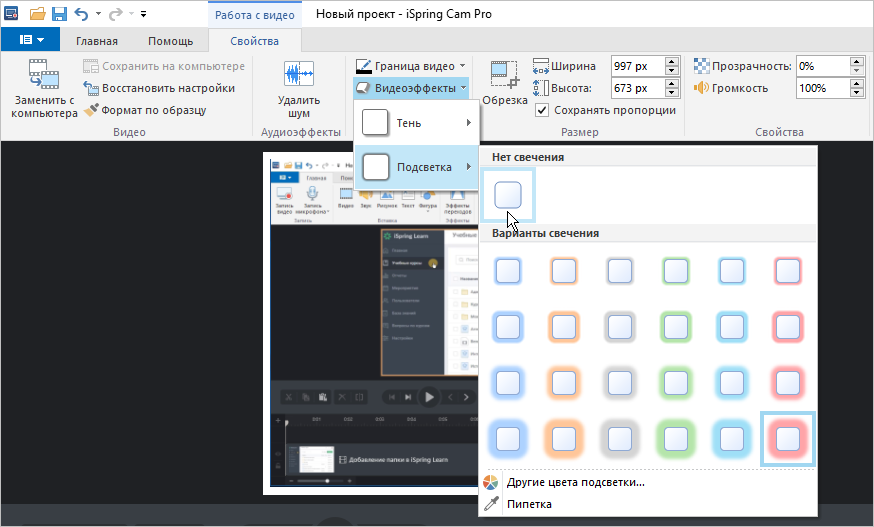The width and height of the screenshot is (874, 527).
Task: Click the Высота height icon
Action: pyautogui.click(x=541, y=88)
